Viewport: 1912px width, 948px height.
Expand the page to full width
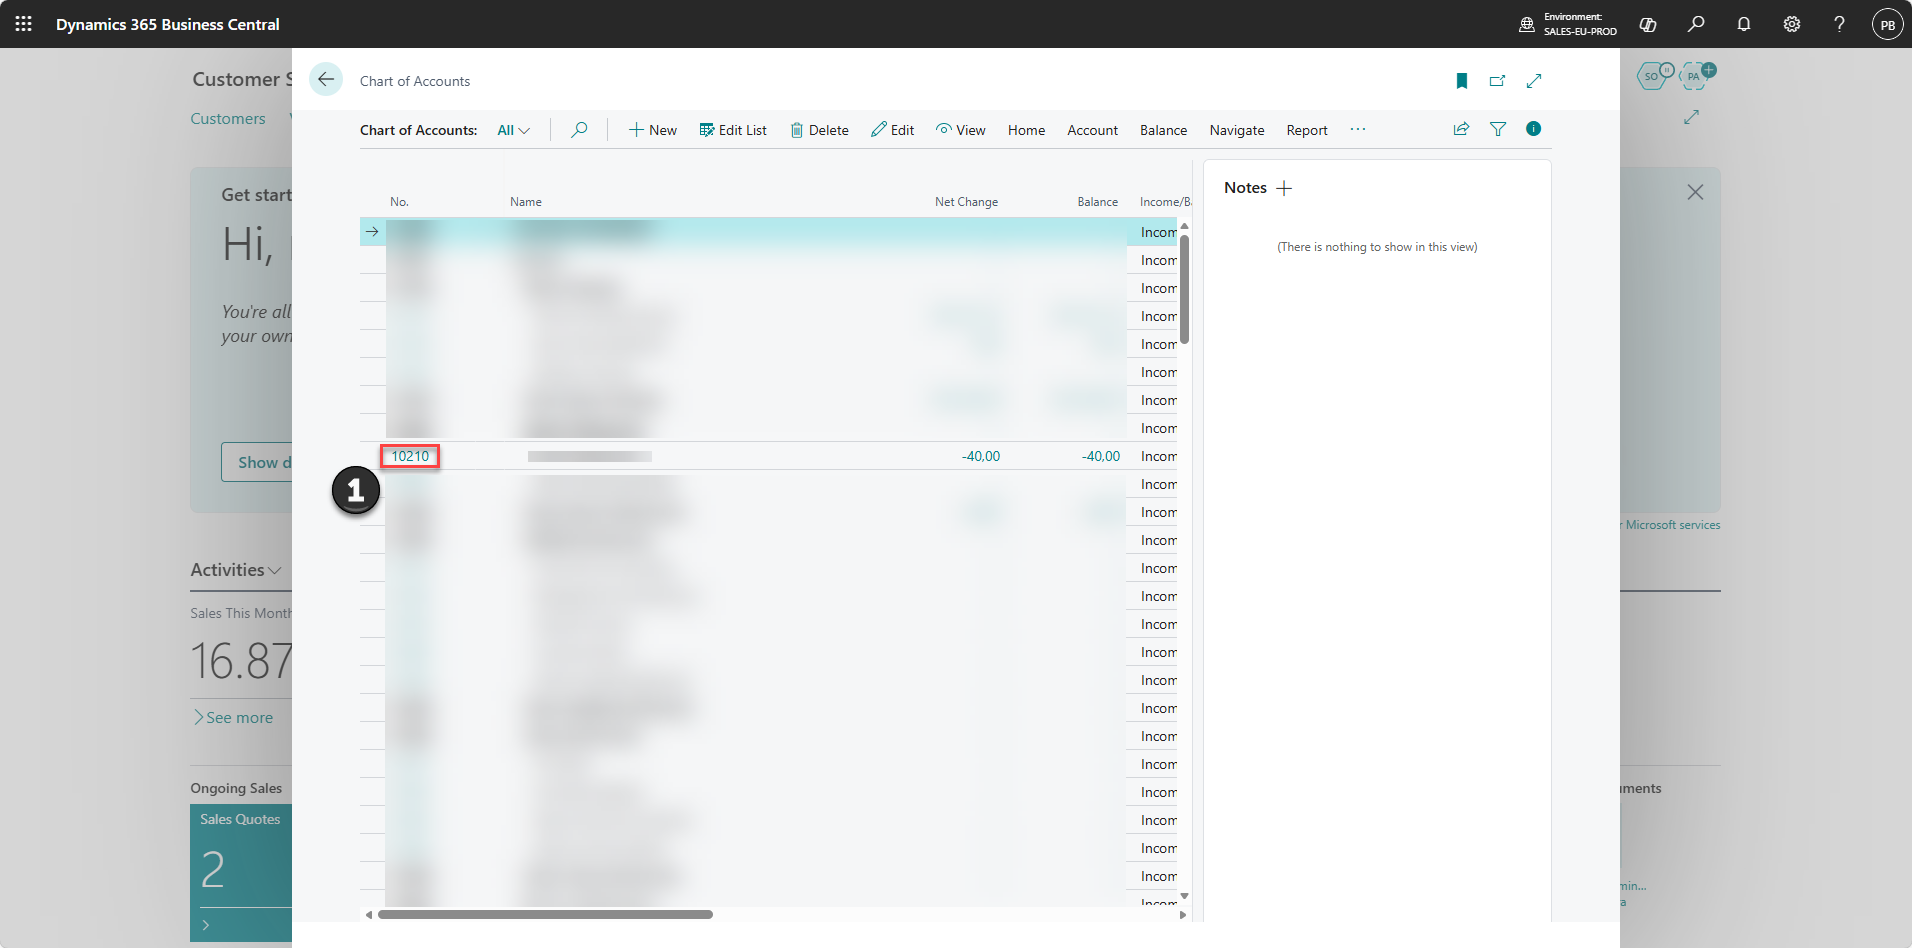(1534, 81)
